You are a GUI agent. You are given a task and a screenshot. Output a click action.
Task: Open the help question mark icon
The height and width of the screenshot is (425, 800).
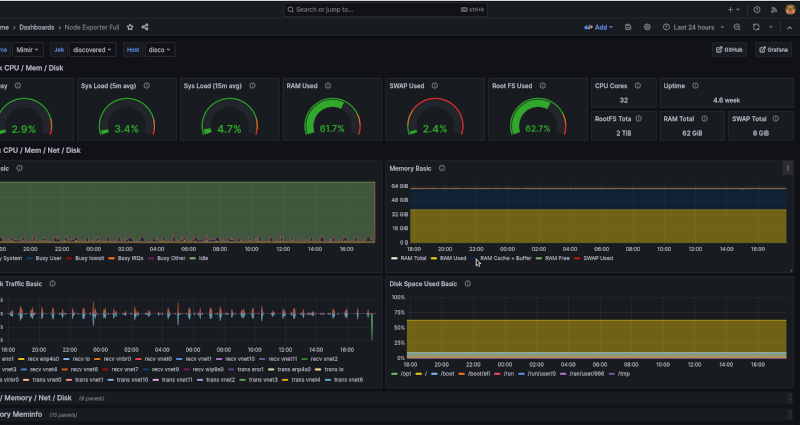click(757, 9)
